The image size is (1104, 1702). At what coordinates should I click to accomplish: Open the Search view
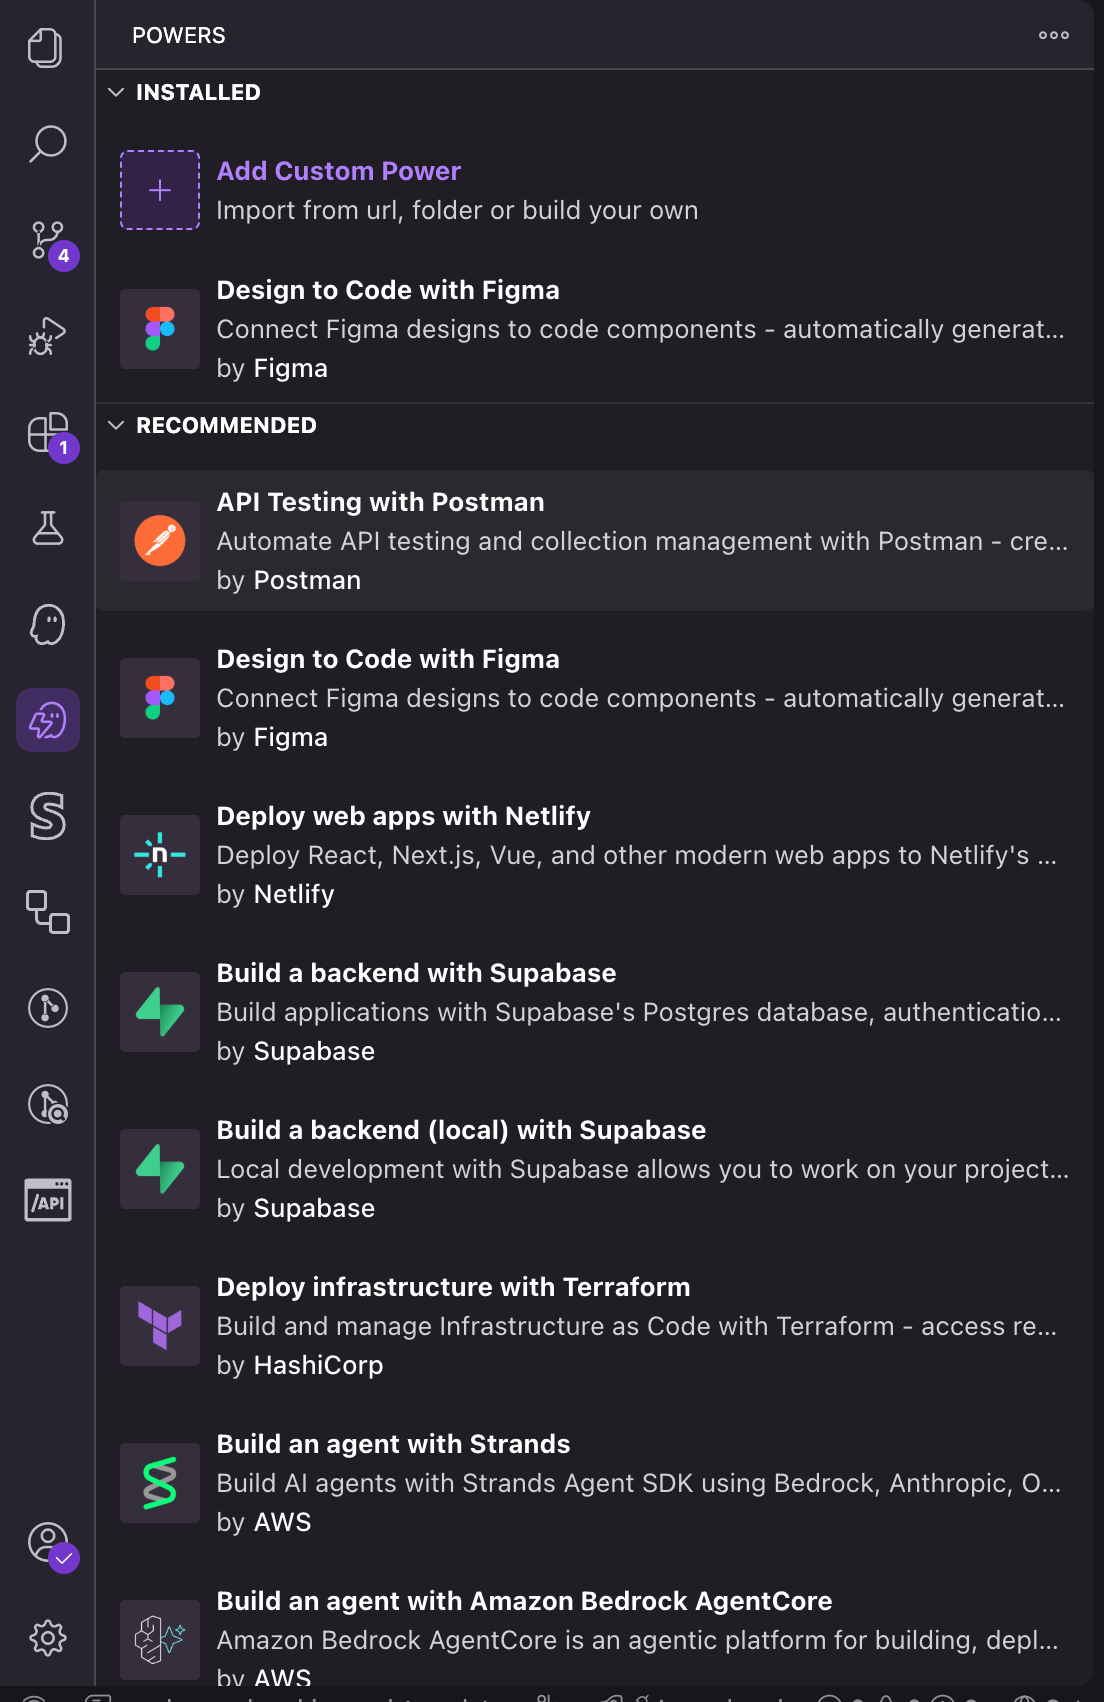(47, 144)
